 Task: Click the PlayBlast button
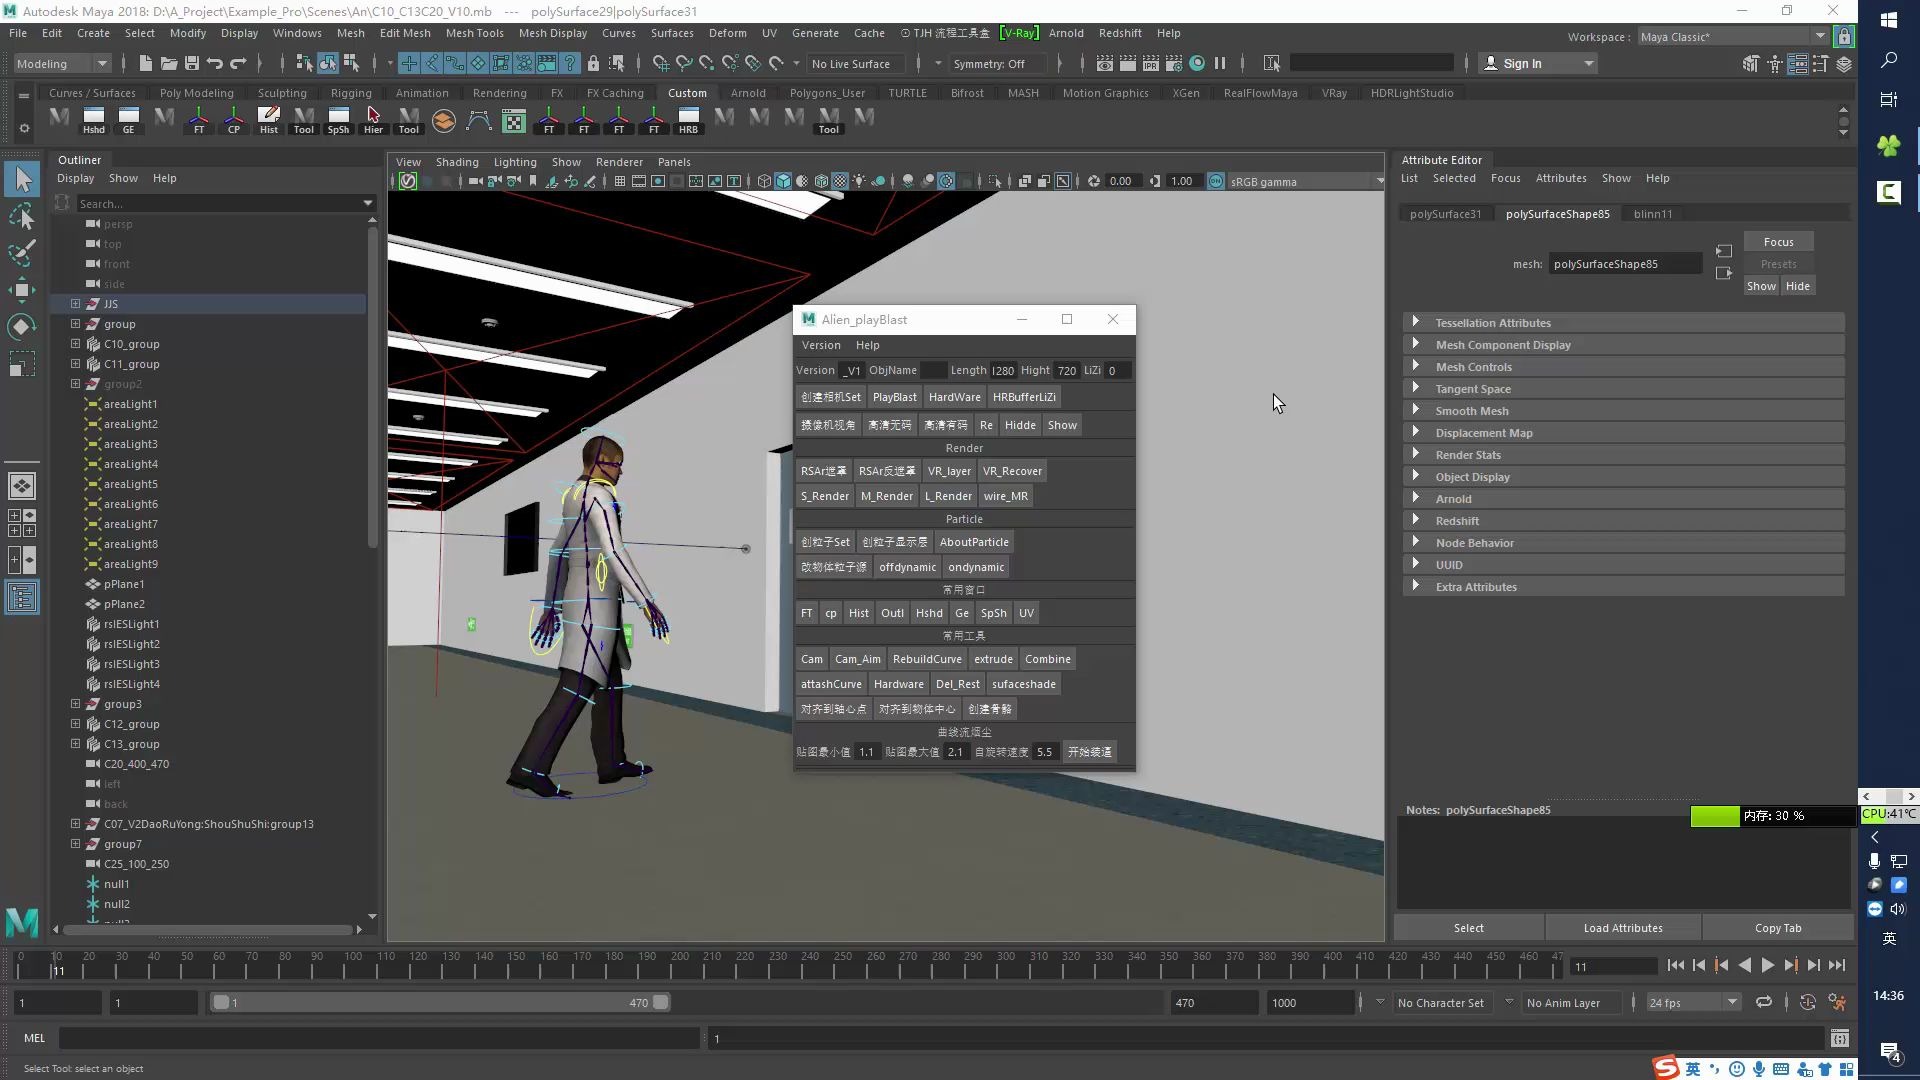click(894, 397)
